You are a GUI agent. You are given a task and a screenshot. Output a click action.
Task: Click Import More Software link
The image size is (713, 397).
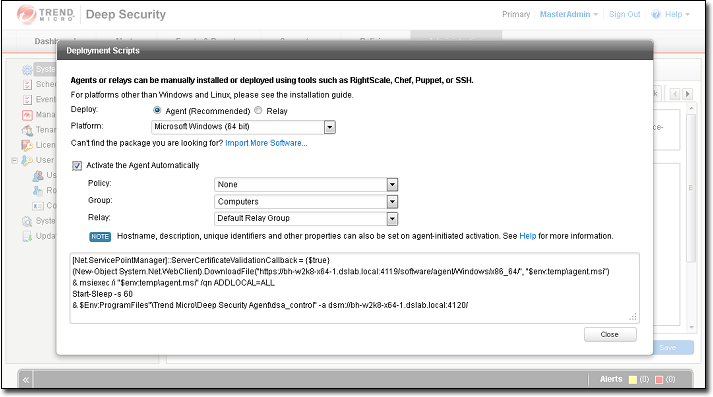[x=266, y=143]
